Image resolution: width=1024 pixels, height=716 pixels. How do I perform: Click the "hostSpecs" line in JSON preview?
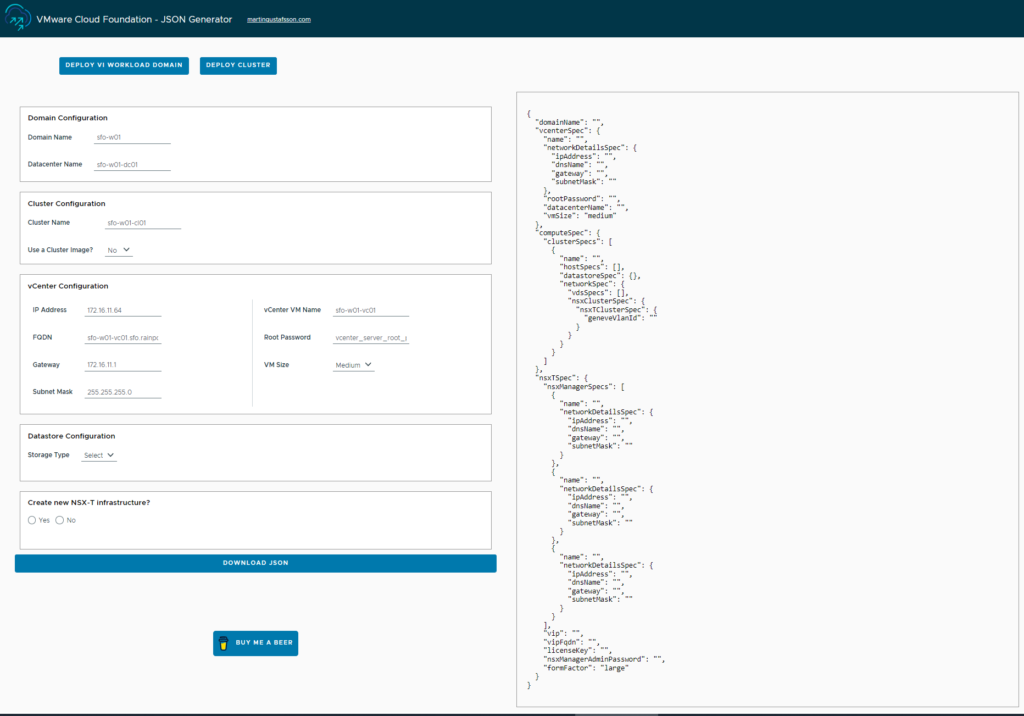(592, 267)
